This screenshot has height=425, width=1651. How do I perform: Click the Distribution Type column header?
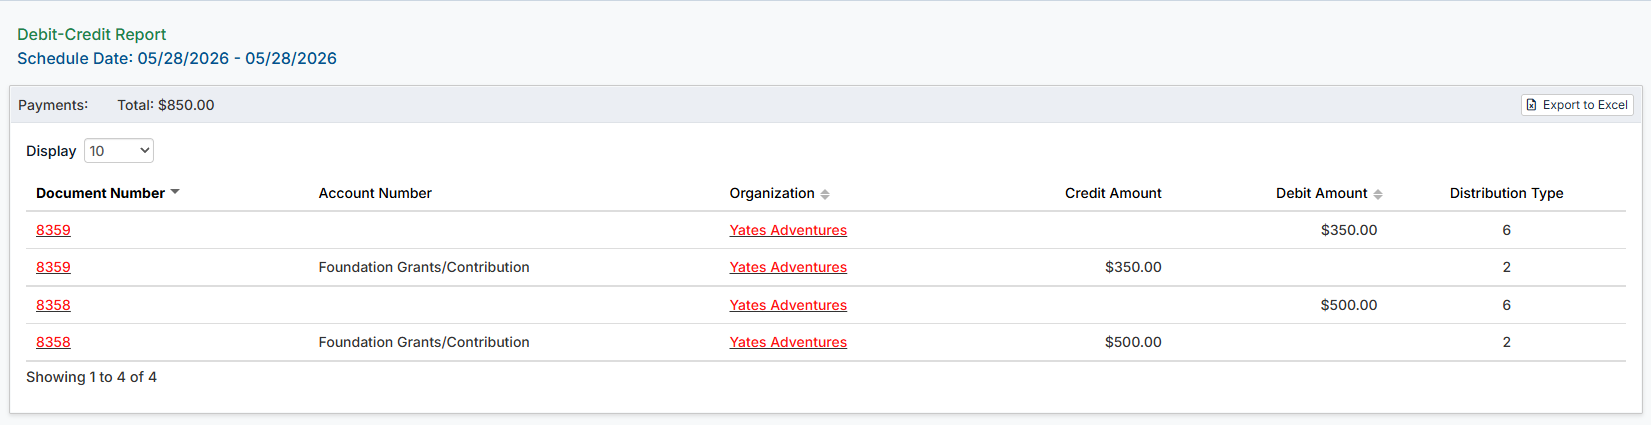[x=1506, y=193]
